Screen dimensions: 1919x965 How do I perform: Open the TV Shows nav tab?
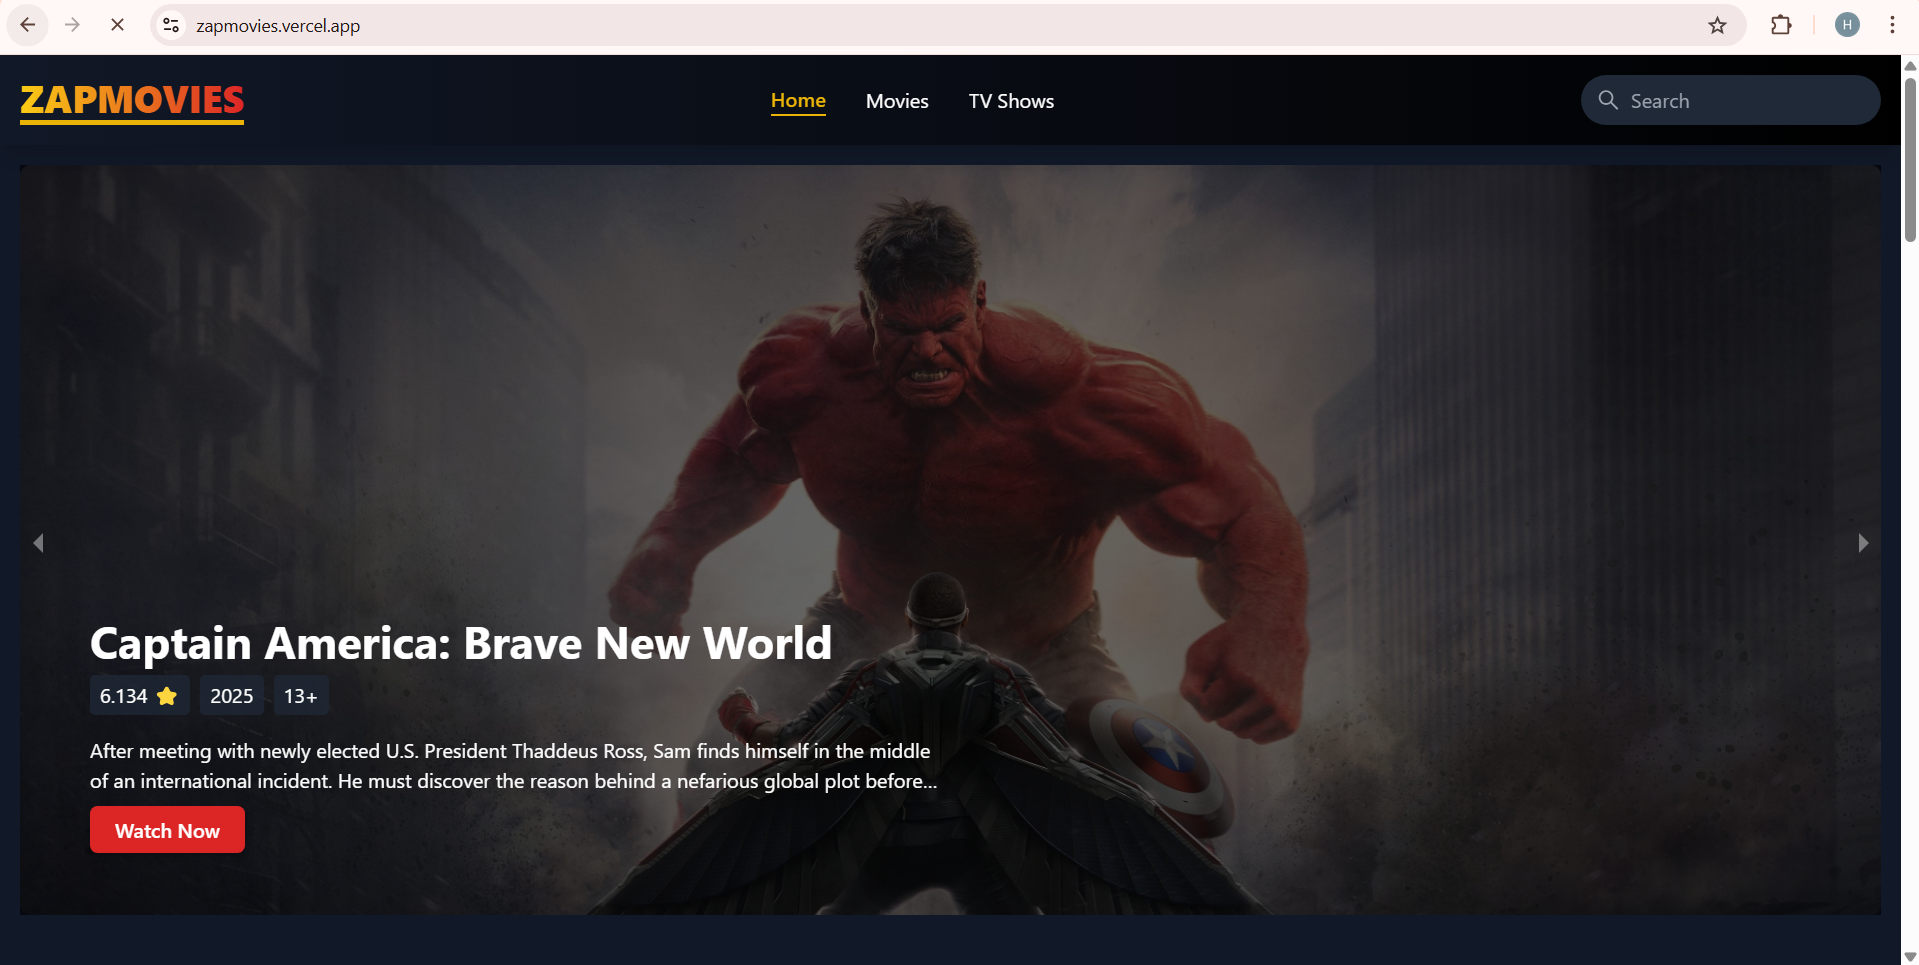(1011, 101)
